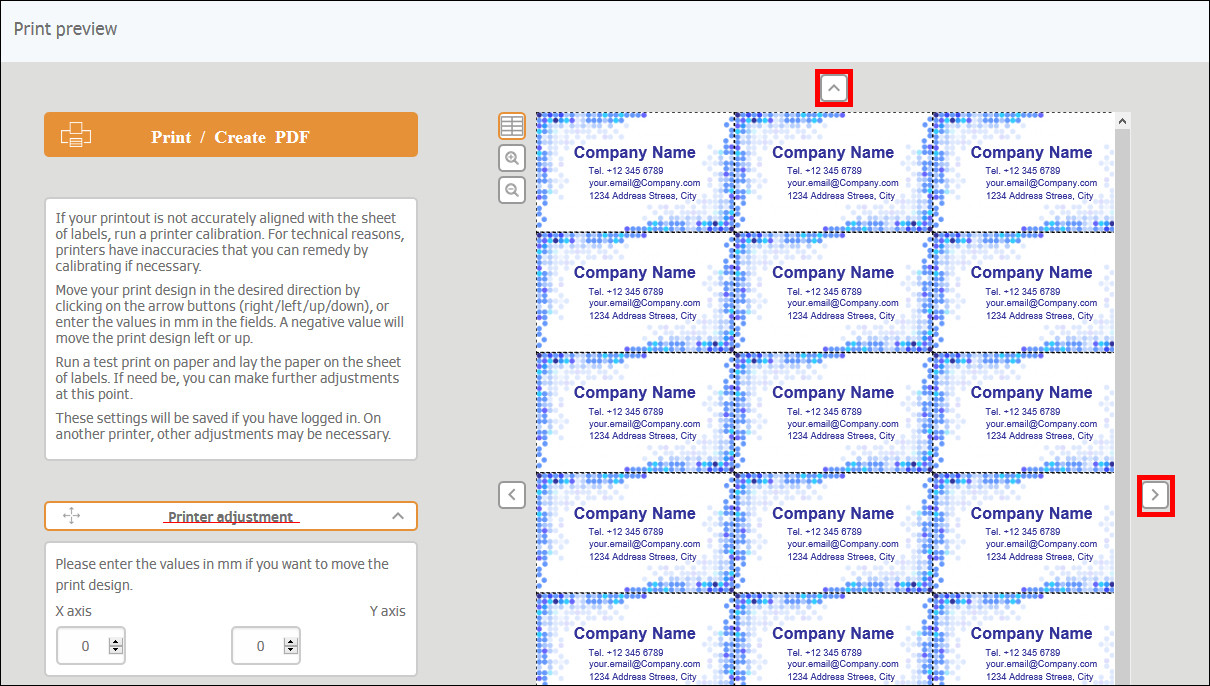Click the preview vertical scrollbar track
This screenshot has height=686, width=1210.
[x=1122, y=400]
